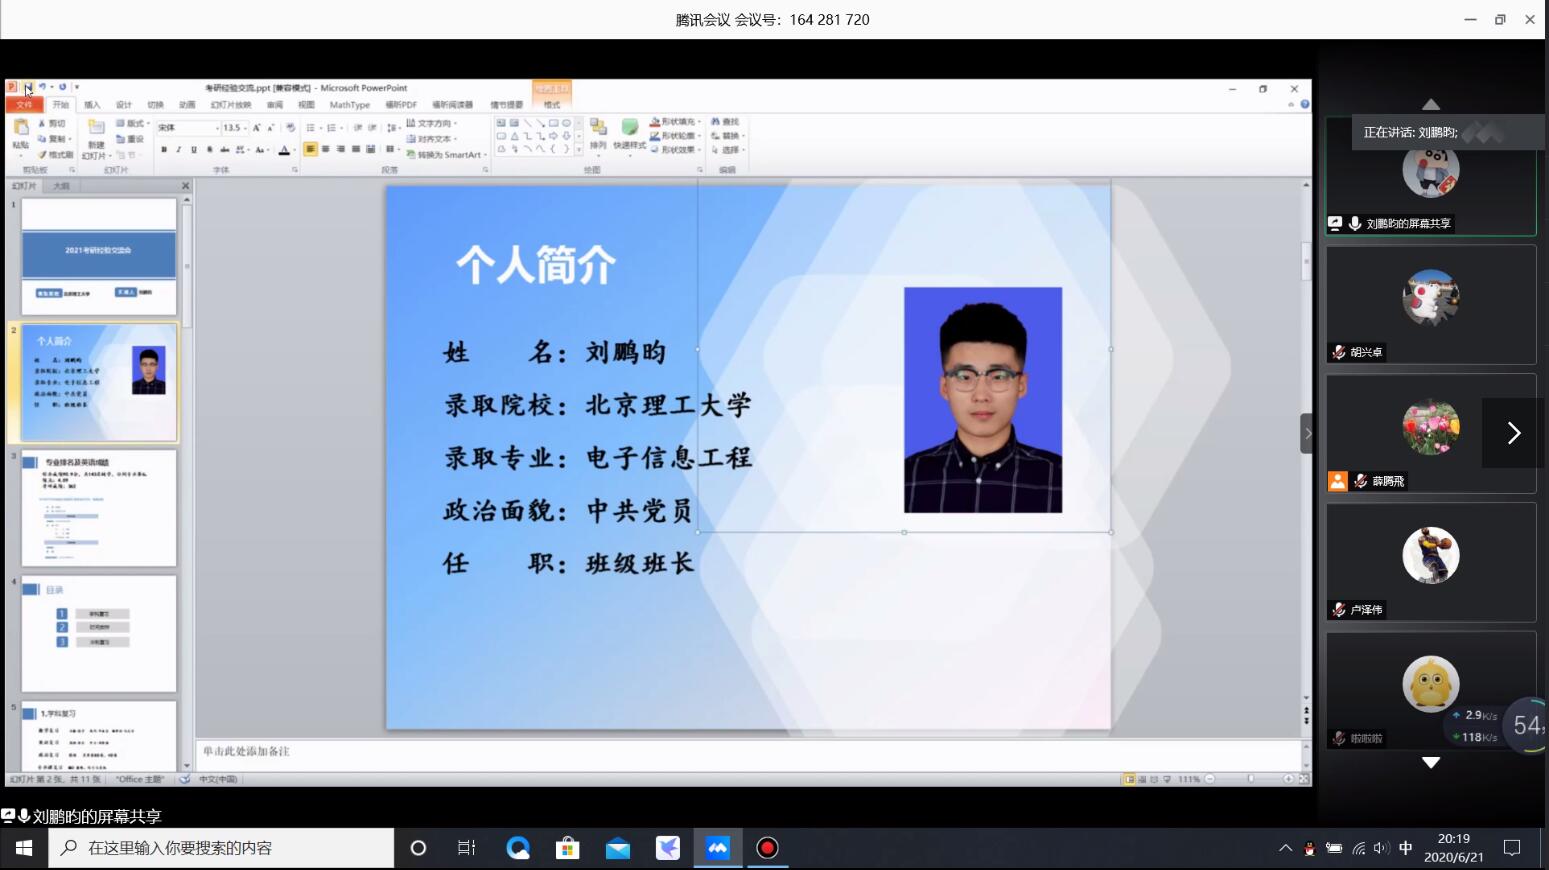Click the next participants arrow button
Viewport: 1549px width, 870px height.
tap(1513, 433)
